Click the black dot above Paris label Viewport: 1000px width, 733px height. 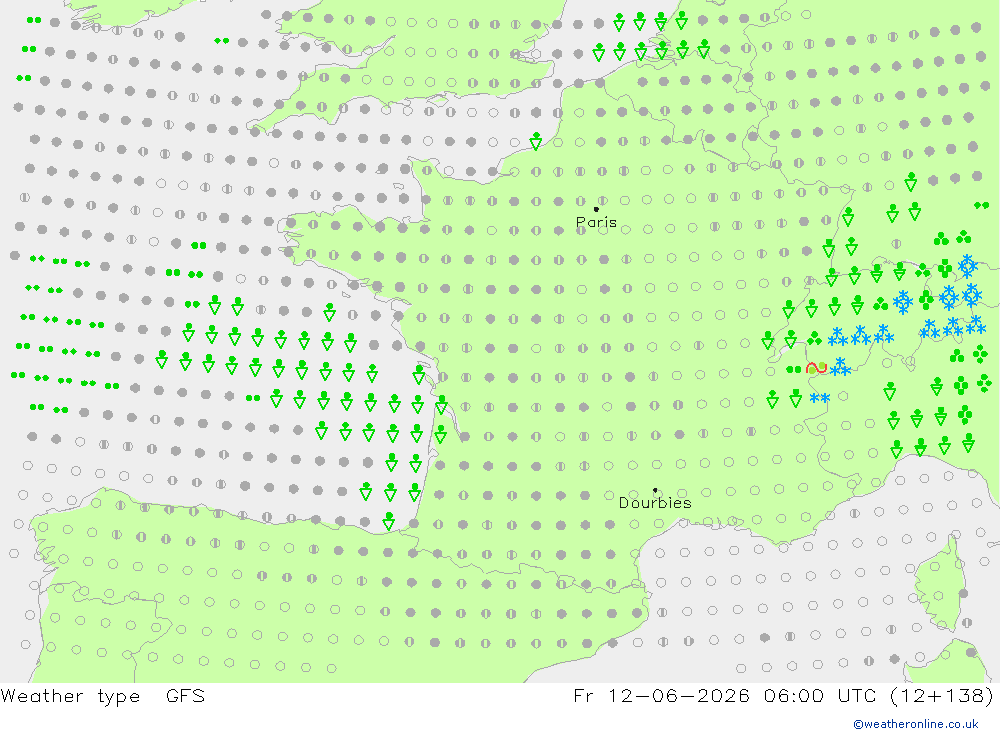click(x=596, y=209)
